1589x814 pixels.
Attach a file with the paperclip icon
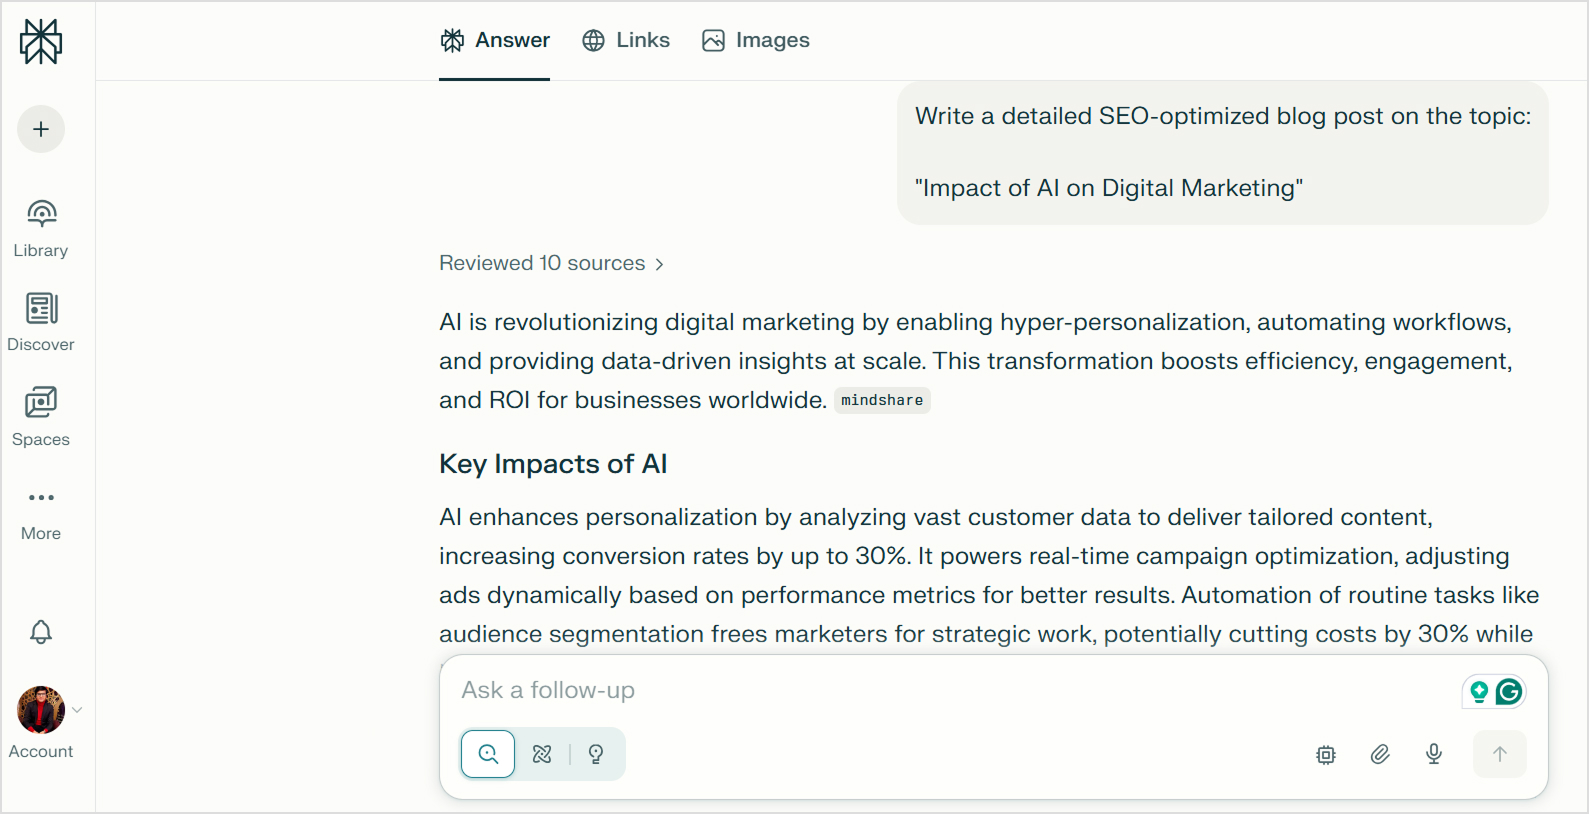(x=1380, y=754)
